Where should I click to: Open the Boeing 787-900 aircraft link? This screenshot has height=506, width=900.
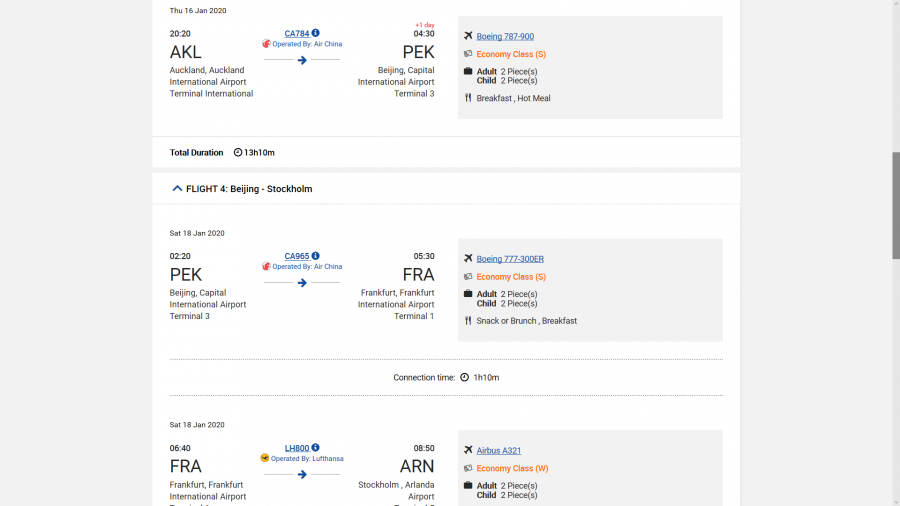pyautogui.click(x=505, y=37)
